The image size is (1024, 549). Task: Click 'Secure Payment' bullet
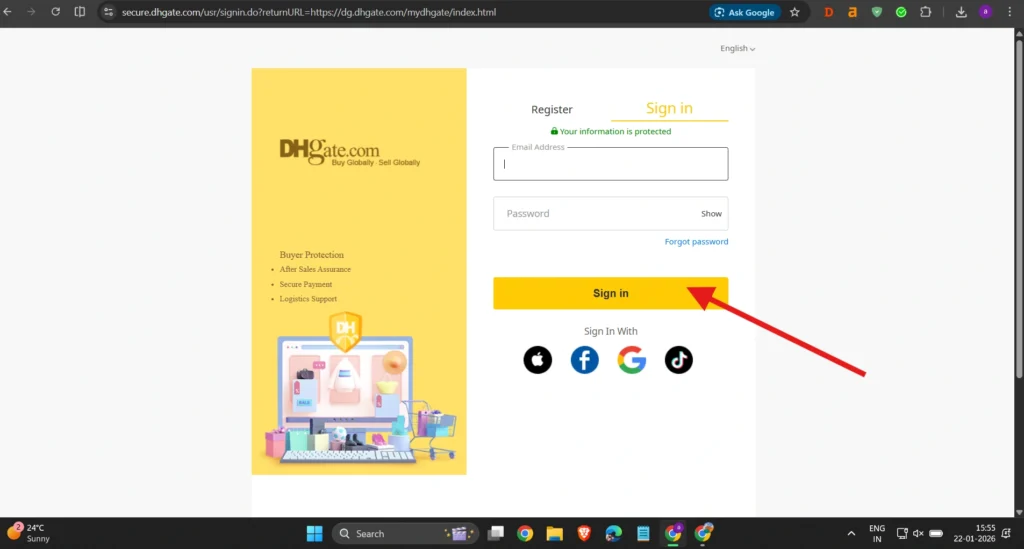(306, 284)
